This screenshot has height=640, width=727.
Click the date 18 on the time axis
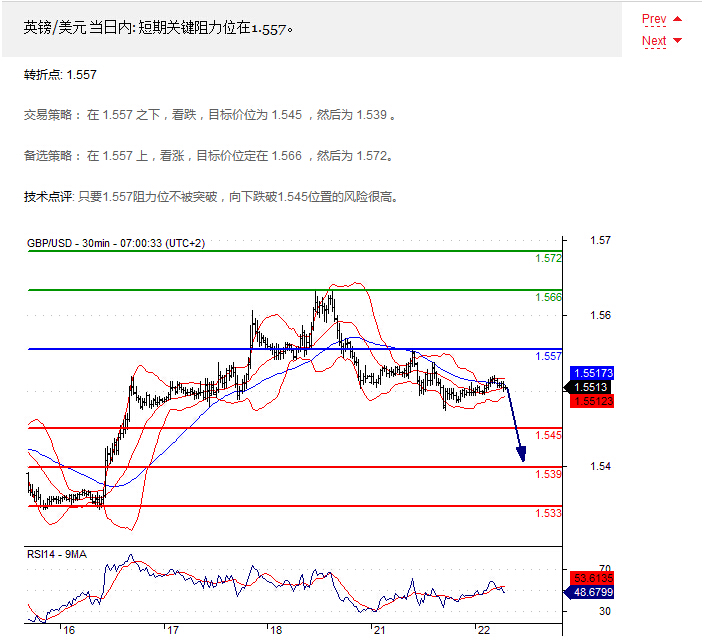coord(276,630)
